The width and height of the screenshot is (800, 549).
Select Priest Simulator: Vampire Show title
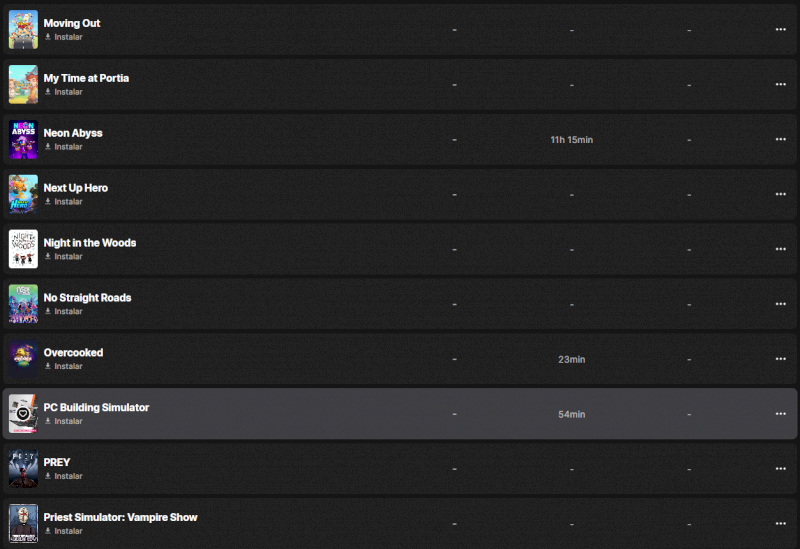tap(120, 518)
